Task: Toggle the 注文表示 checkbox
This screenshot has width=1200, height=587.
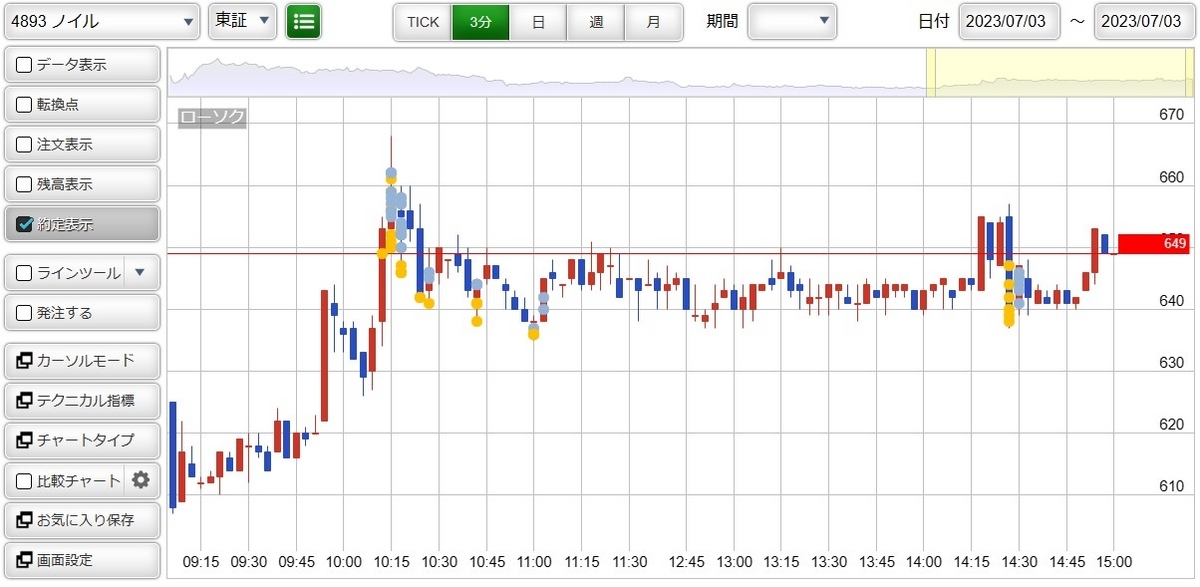Action: tap(25, 144)
